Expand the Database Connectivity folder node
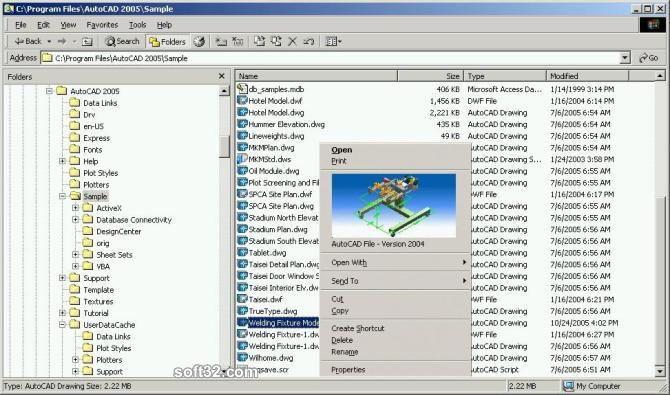The image size is (670, 395). [76, 220]
